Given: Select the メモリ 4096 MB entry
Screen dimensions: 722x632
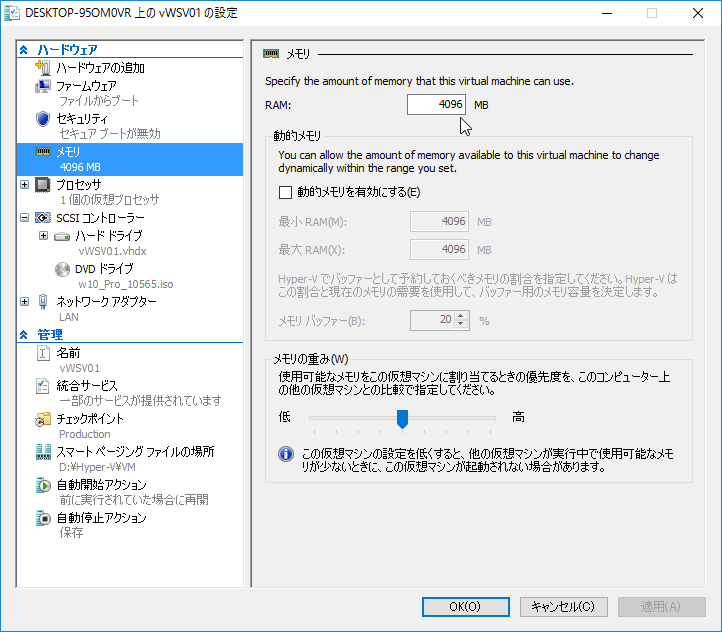Looking at the screenshot, I should pos(130,159).
